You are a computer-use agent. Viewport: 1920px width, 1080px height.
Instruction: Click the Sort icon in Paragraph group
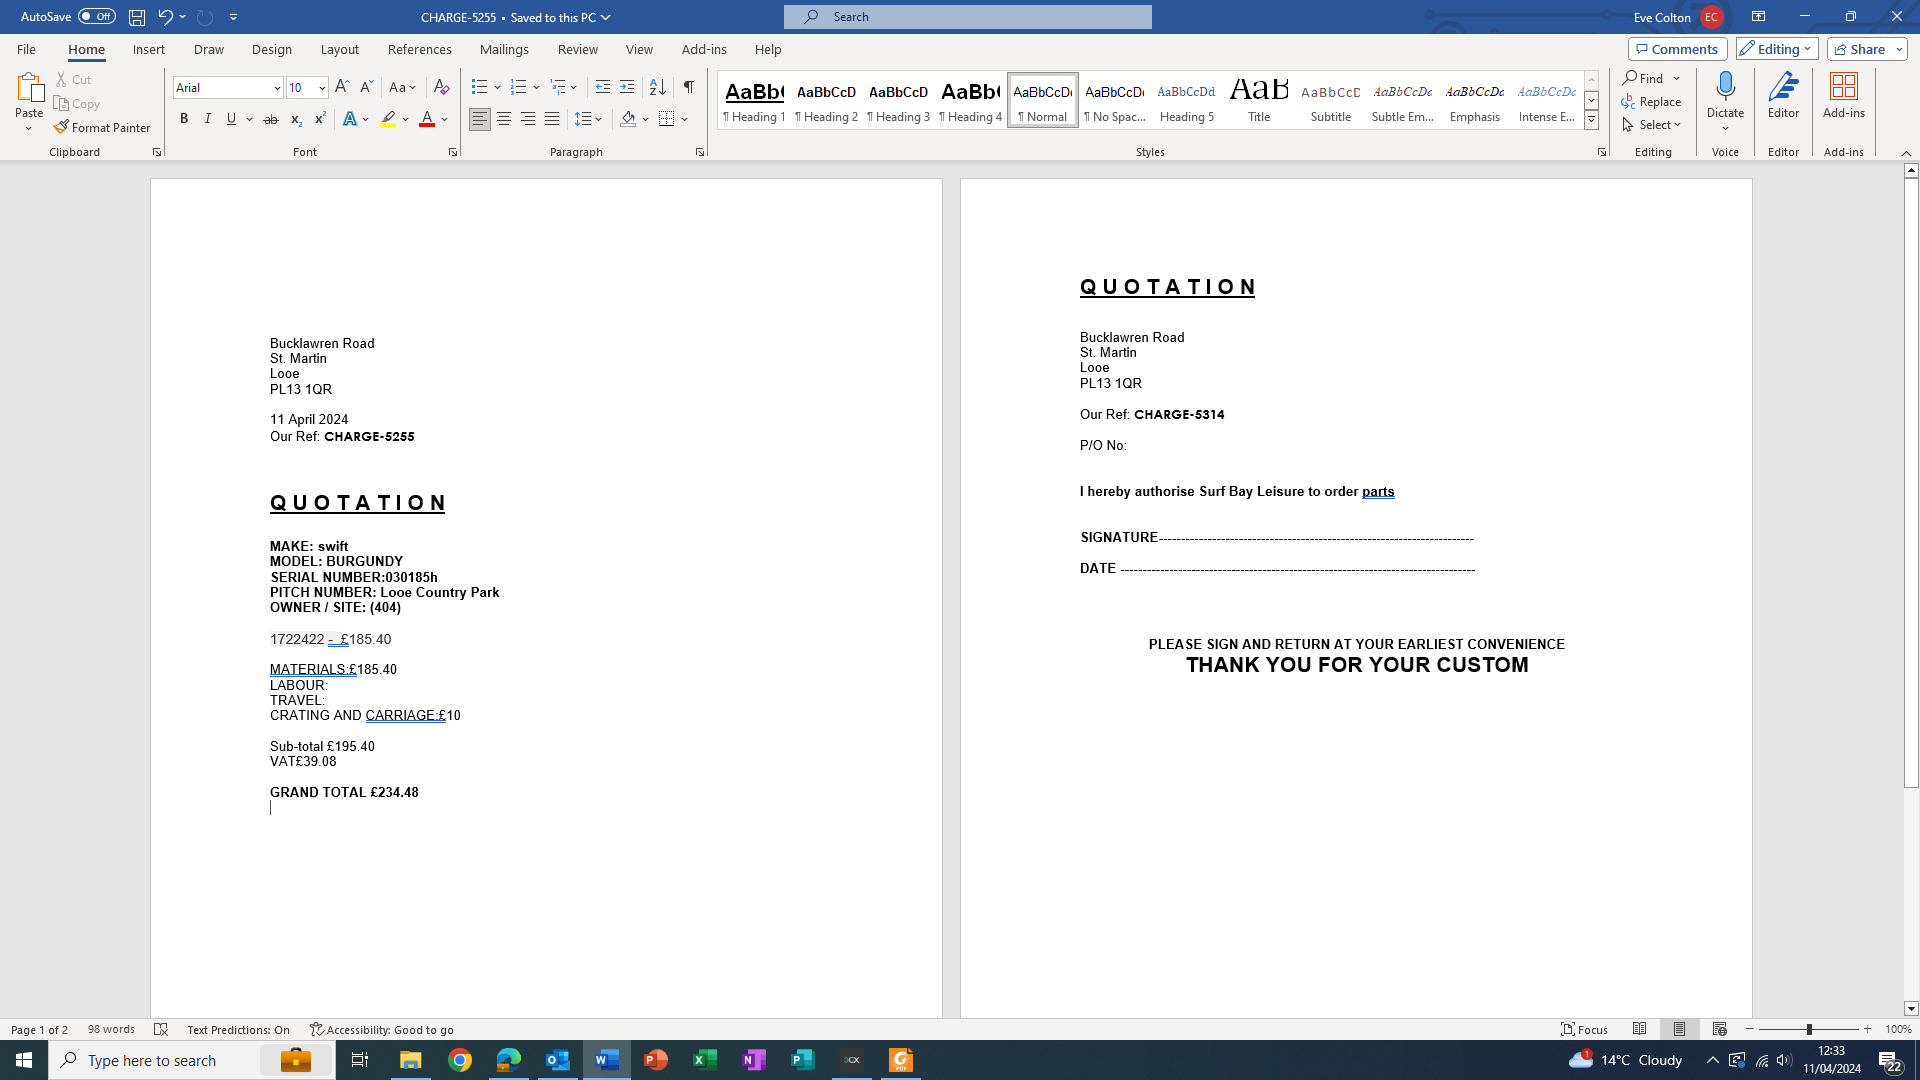pos(657,87)
